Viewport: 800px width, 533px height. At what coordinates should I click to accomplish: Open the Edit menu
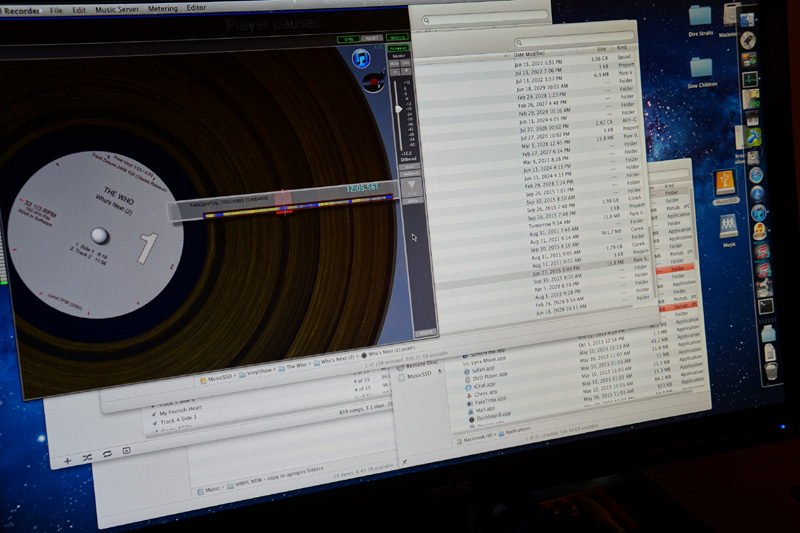(x=79, y=10)
